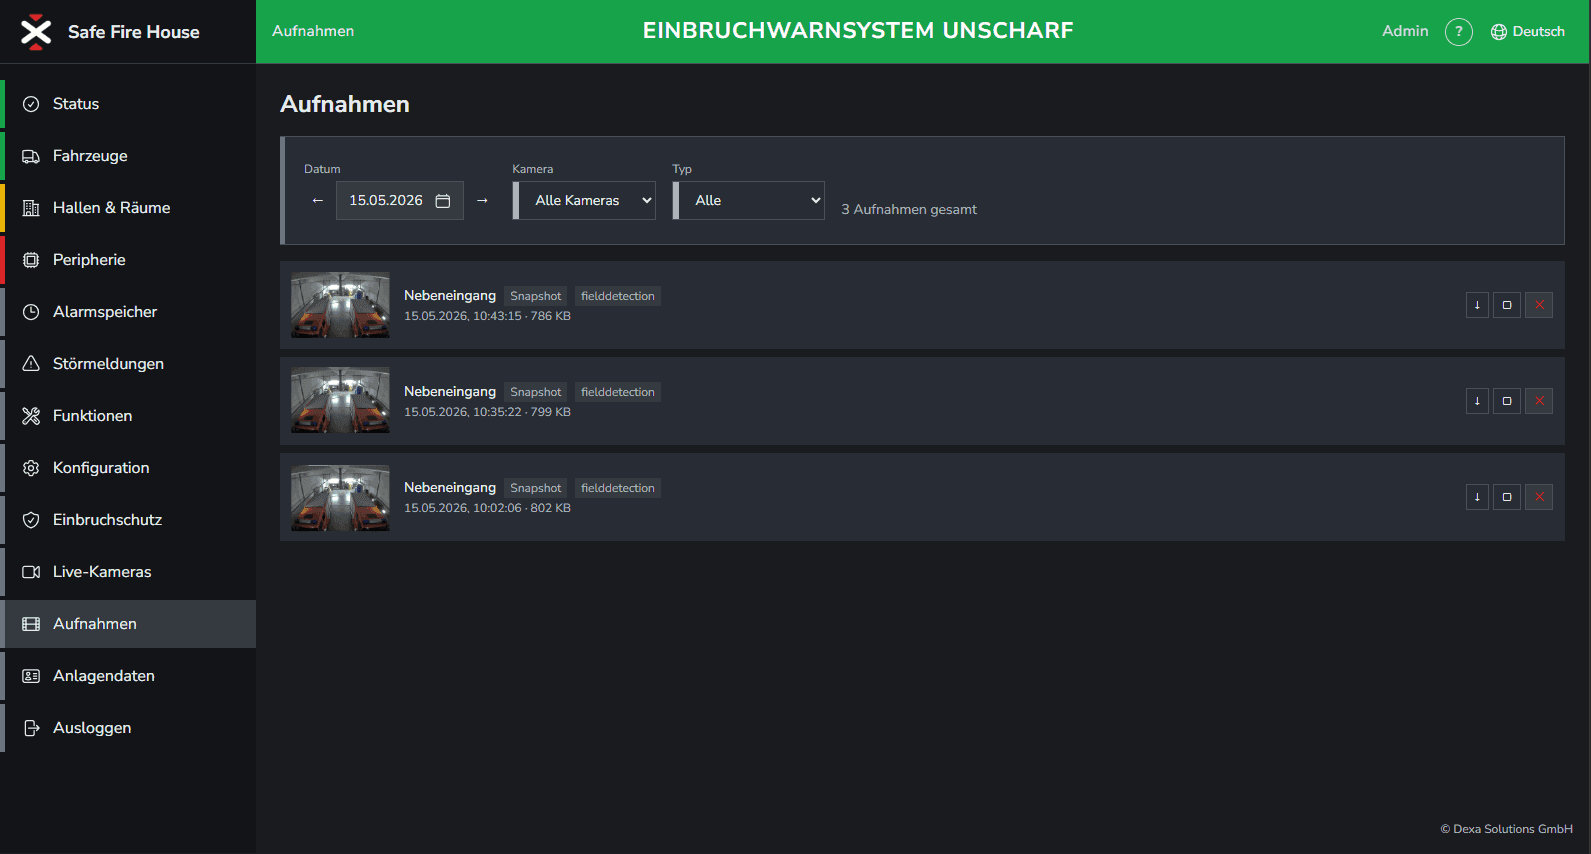
Task: Open thumbnail of 10:35:22 snapshot
Action: [340, 401]
